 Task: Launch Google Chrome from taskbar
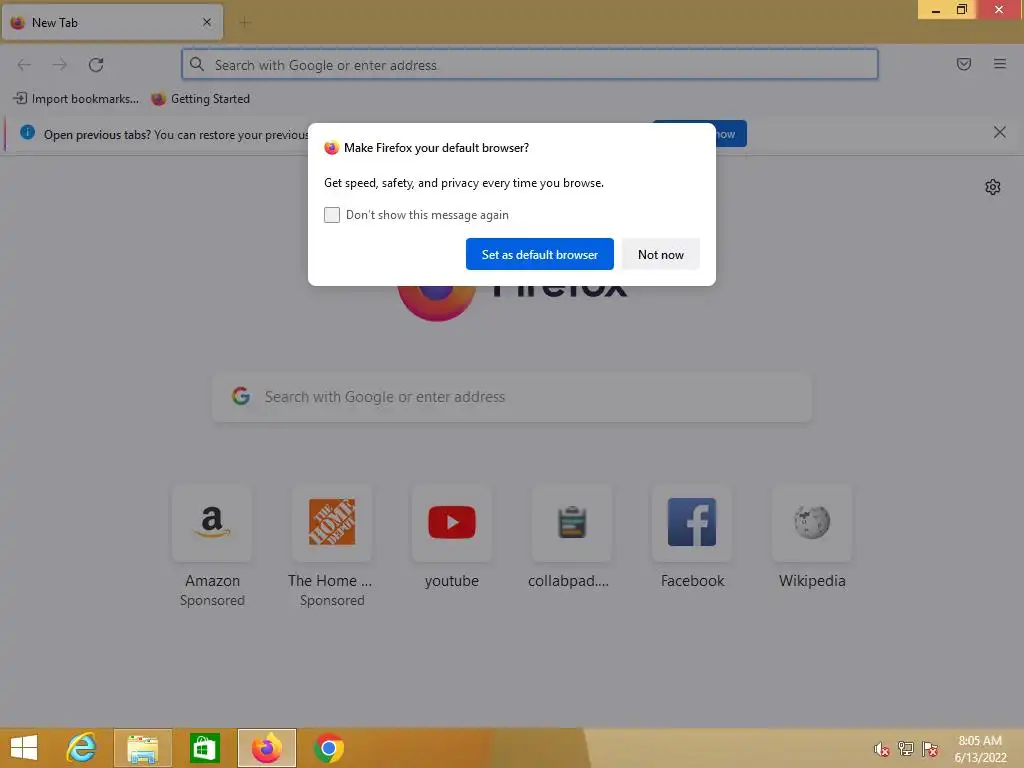tap(328, 748)
